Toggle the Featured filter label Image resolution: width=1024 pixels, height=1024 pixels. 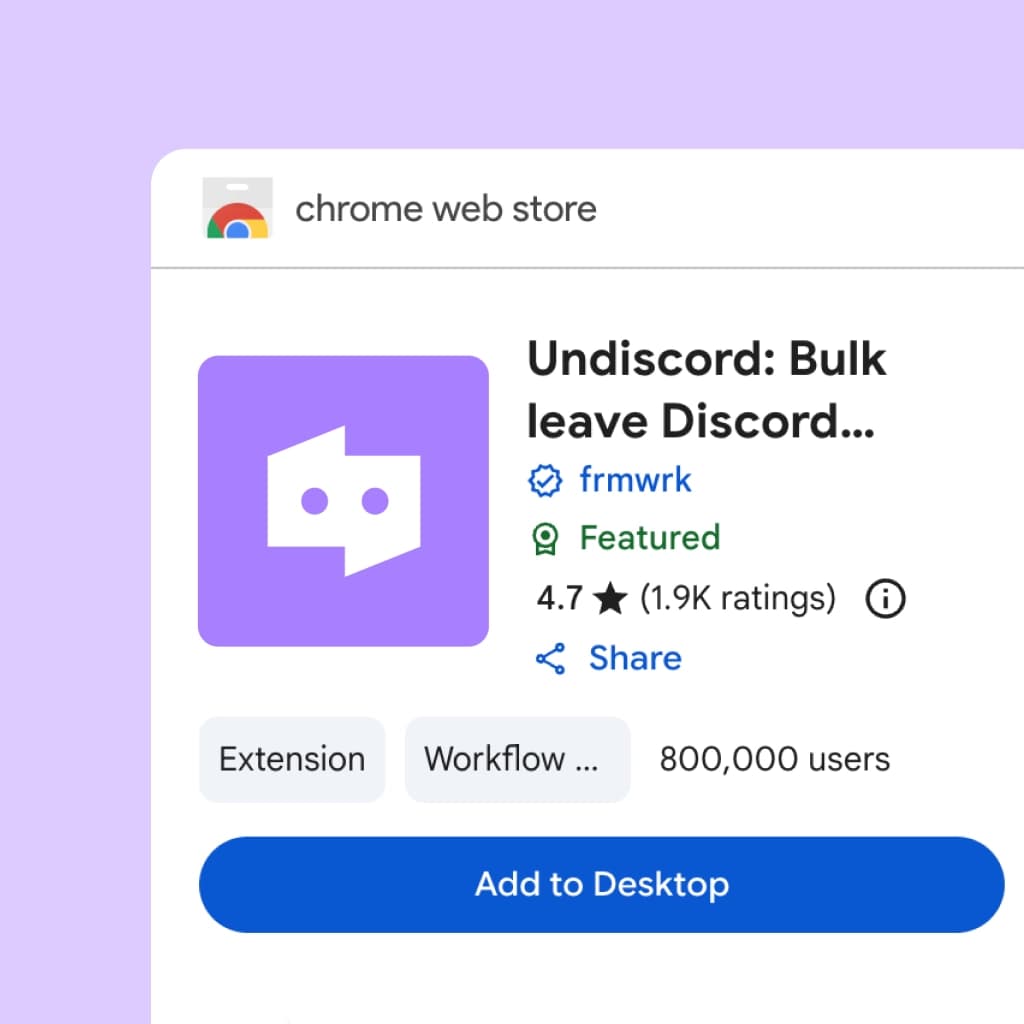coord(649,538)
